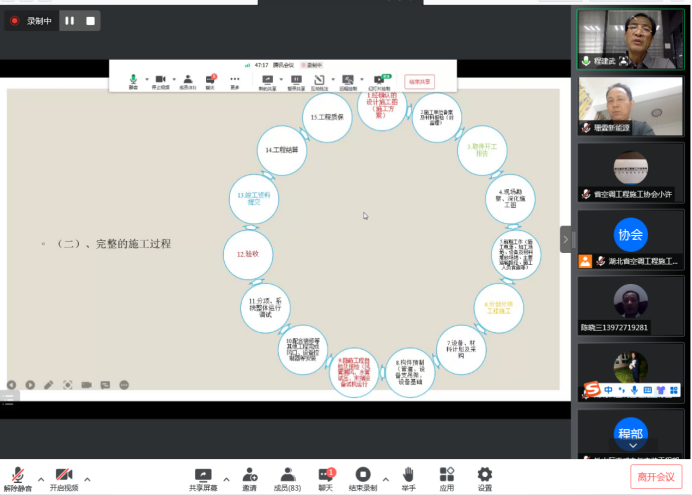
Task: Click 结束录制 to end recording
Action: (363, 479)
